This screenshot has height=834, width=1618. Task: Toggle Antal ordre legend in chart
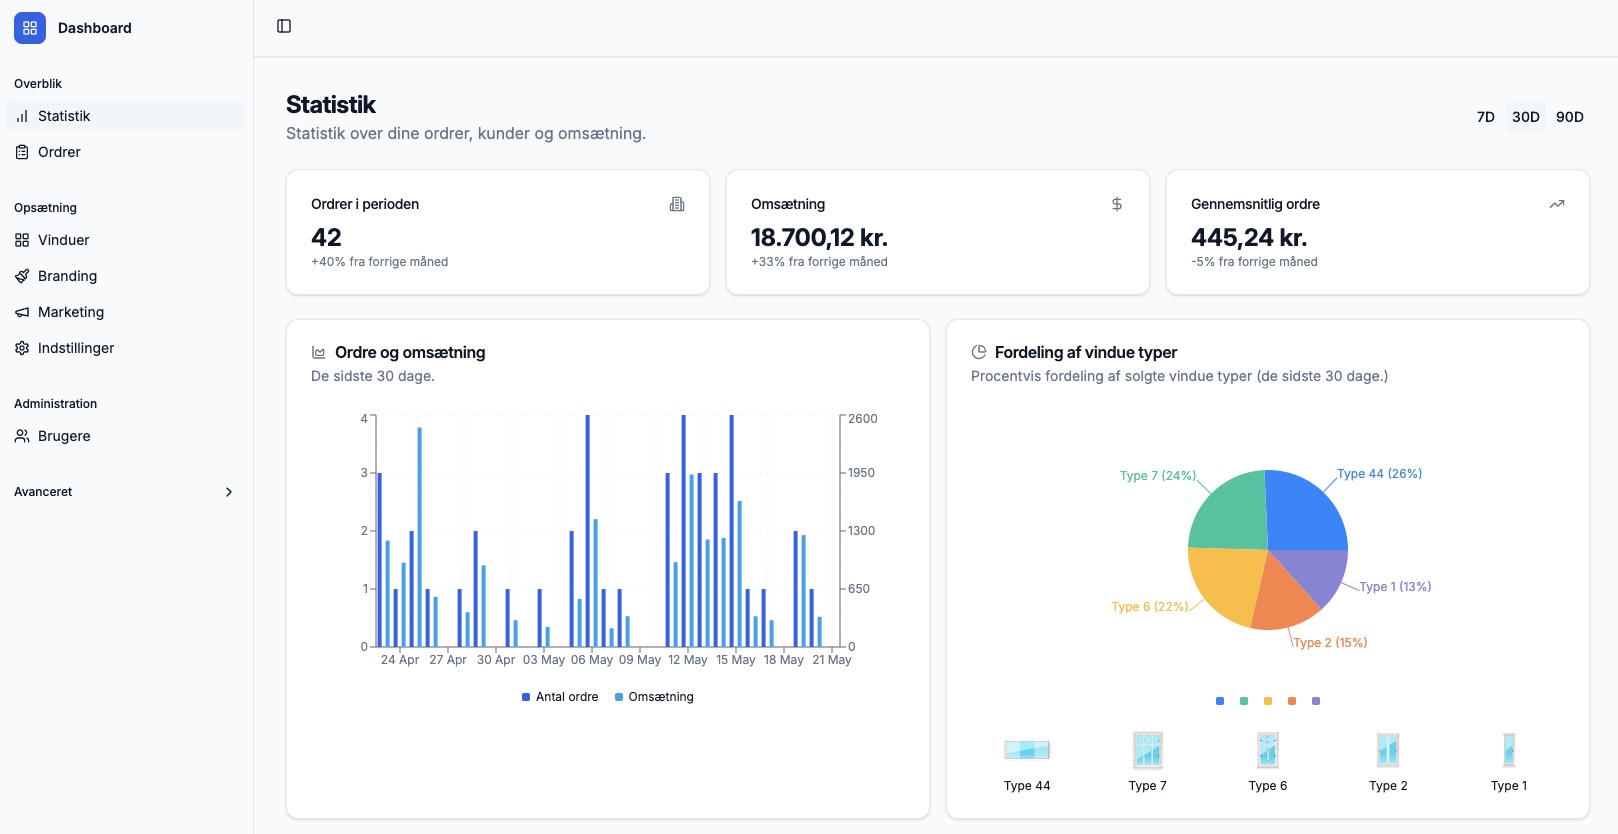(560, 697)
